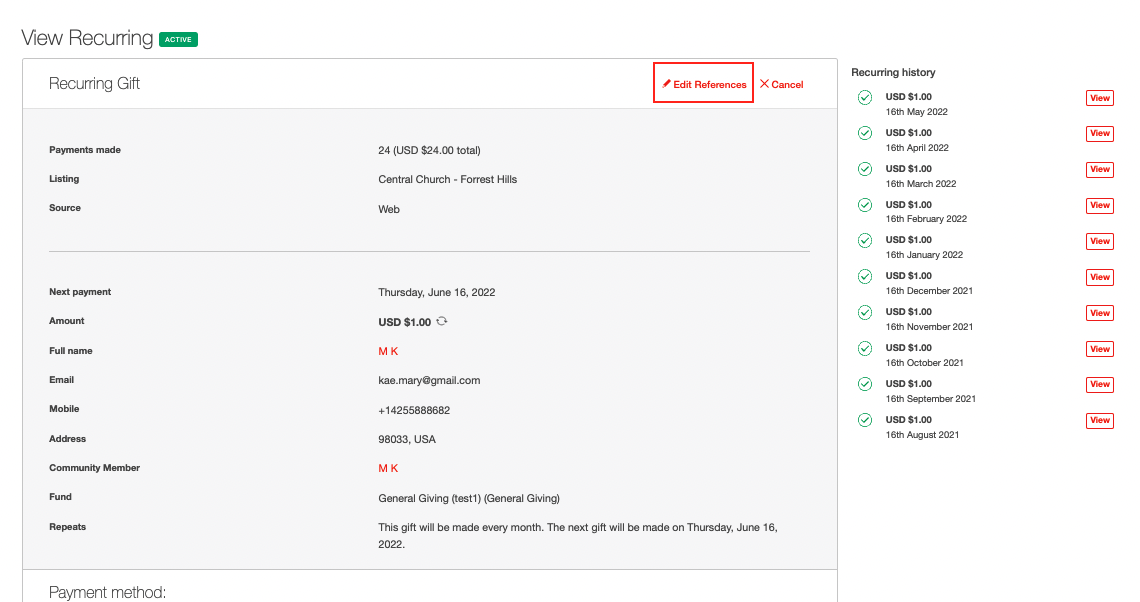Open the M K full name link
Image resolution: width=1140 pixels, height=602 pixels.
pos(386,350)
